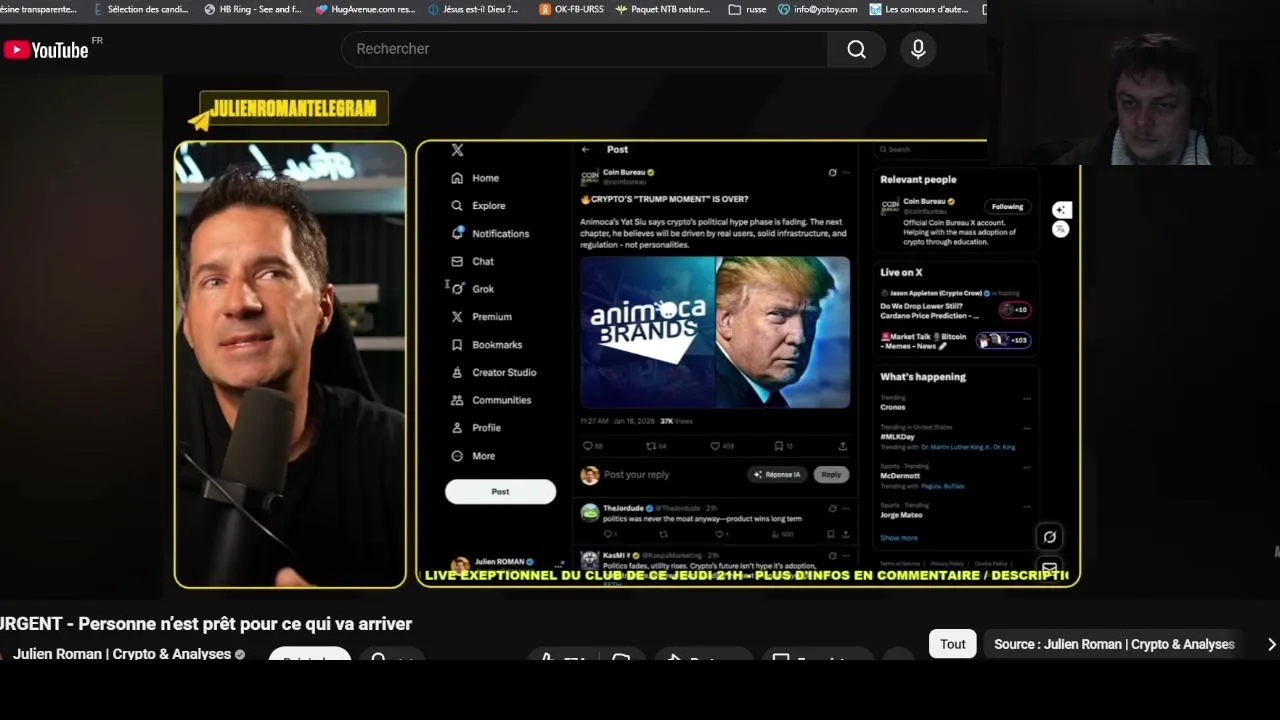This screenshot has height=720, width=1280.
Task: Open the Animoca Brands / Trump image
Action: click(715, 332)
